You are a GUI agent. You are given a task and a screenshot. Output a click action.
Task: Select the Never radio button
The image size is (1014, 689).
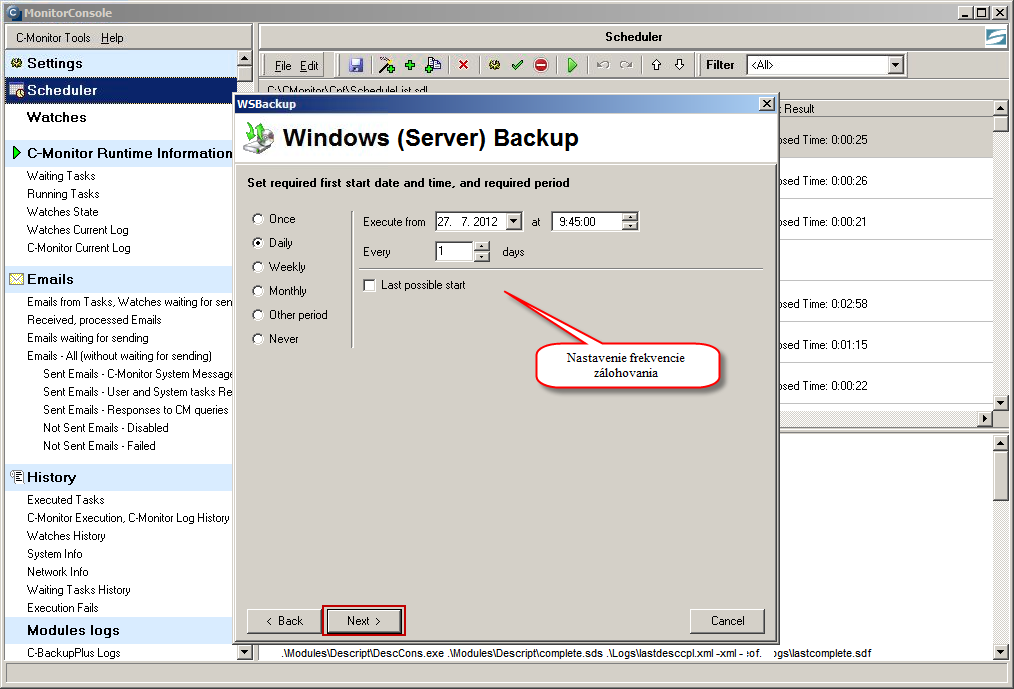(x=258, y=338)
